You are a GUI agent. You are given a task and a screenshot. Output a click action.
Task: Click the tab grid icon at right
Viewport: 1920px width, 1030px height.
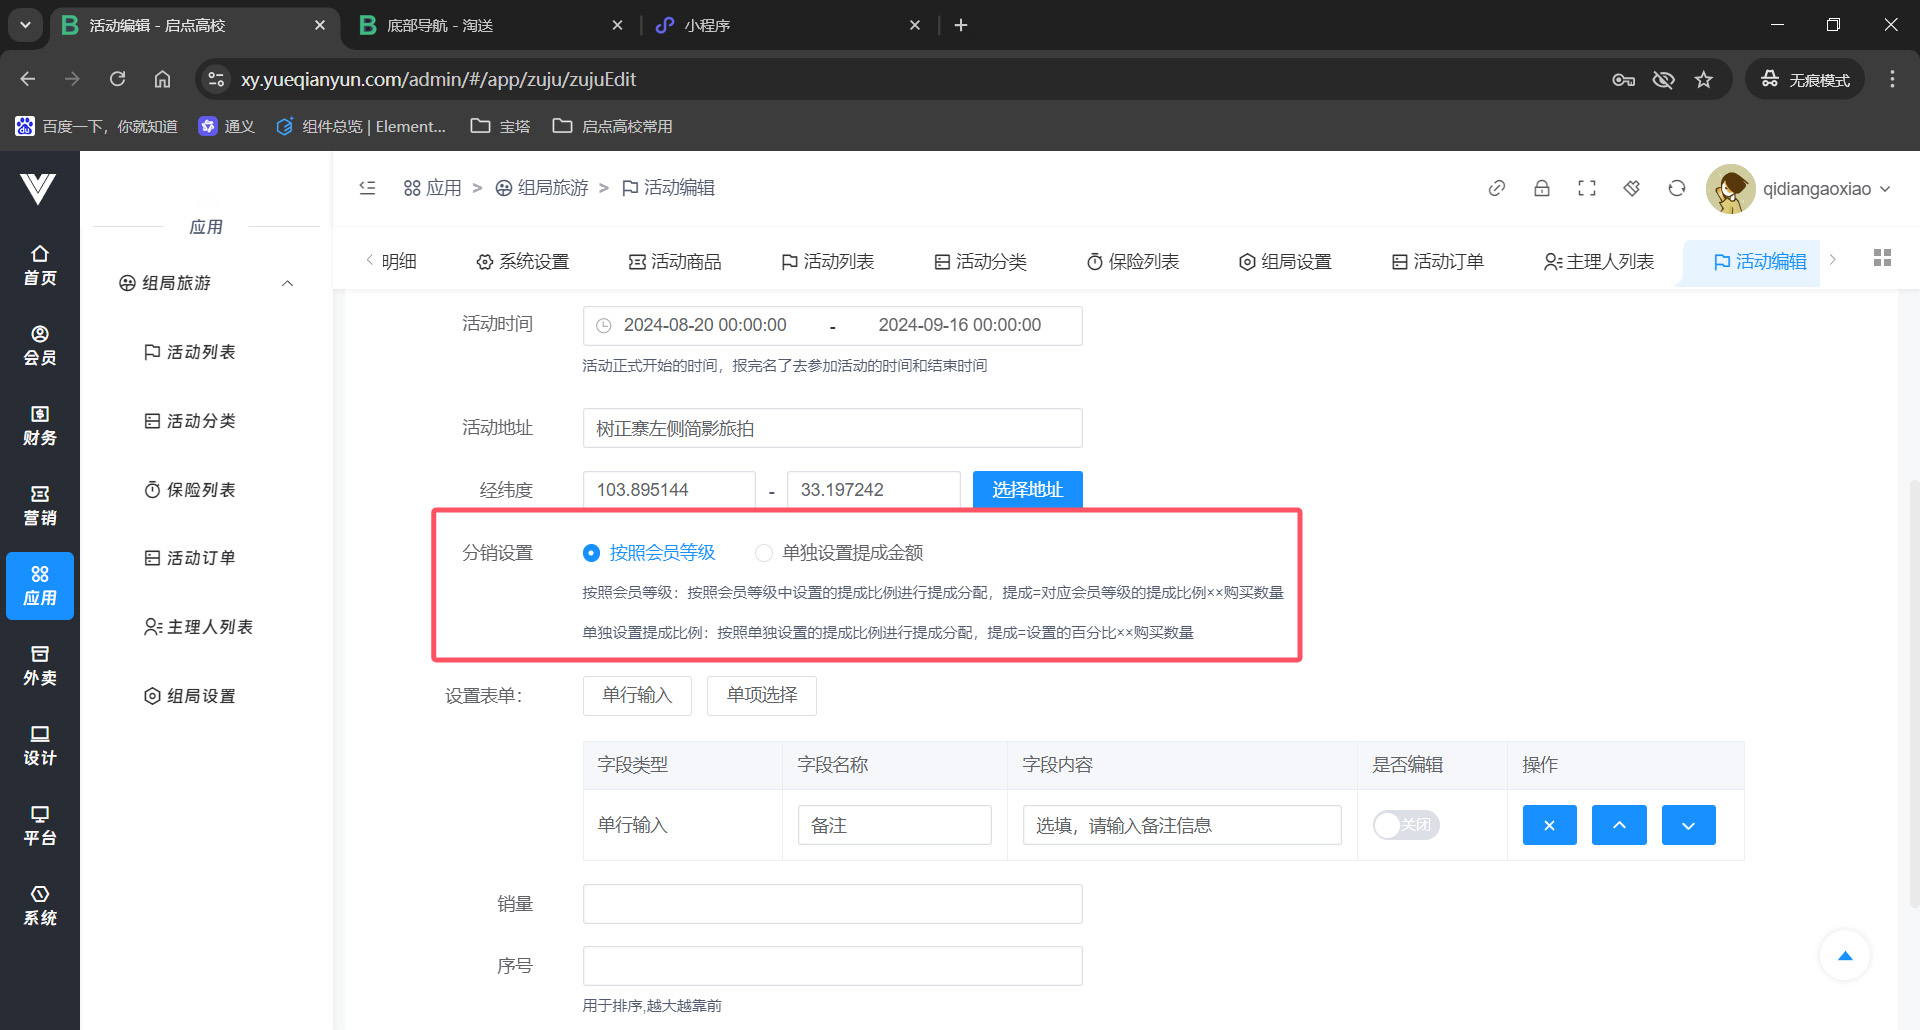point(1881,258)
